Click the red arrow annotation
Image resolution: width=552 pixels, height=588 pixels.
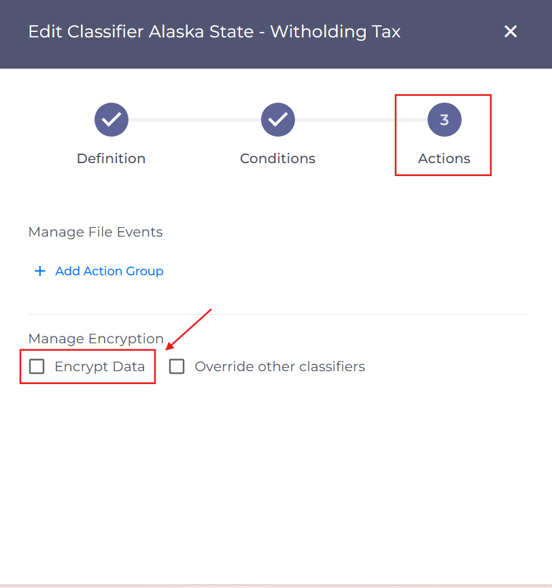point(189,329)
